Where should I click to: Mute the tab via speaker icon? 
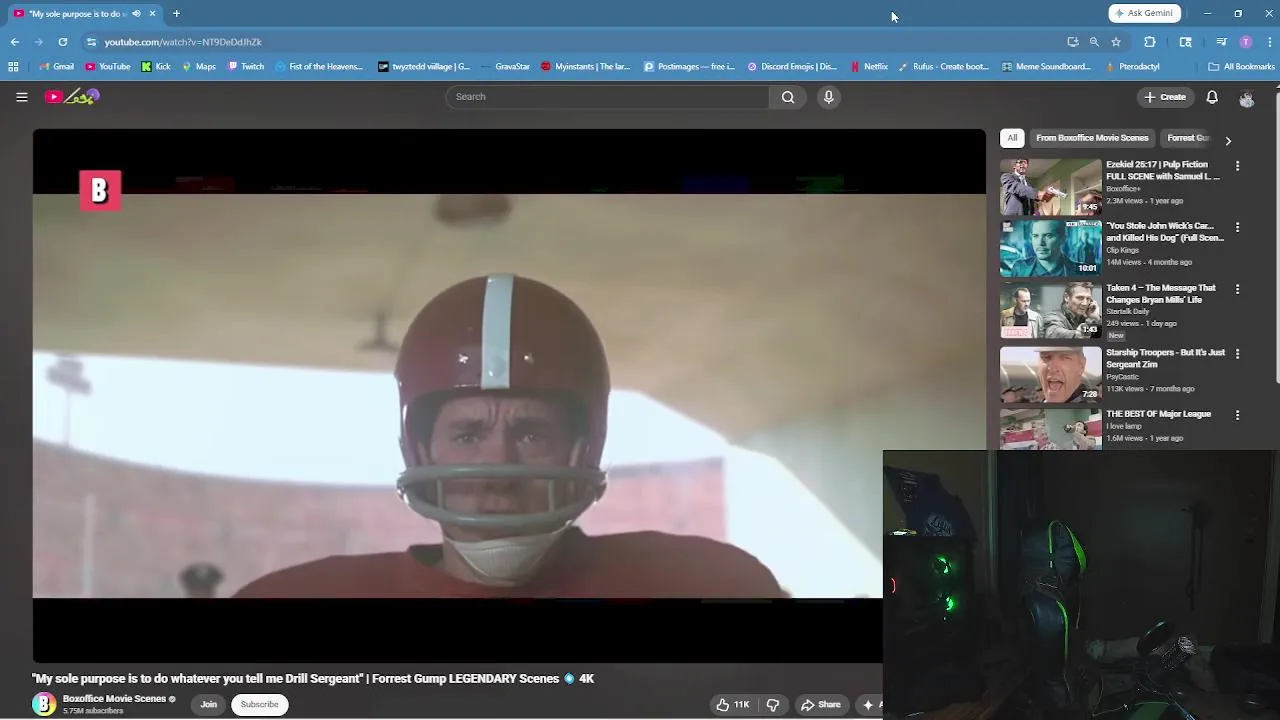click(136, 14)
